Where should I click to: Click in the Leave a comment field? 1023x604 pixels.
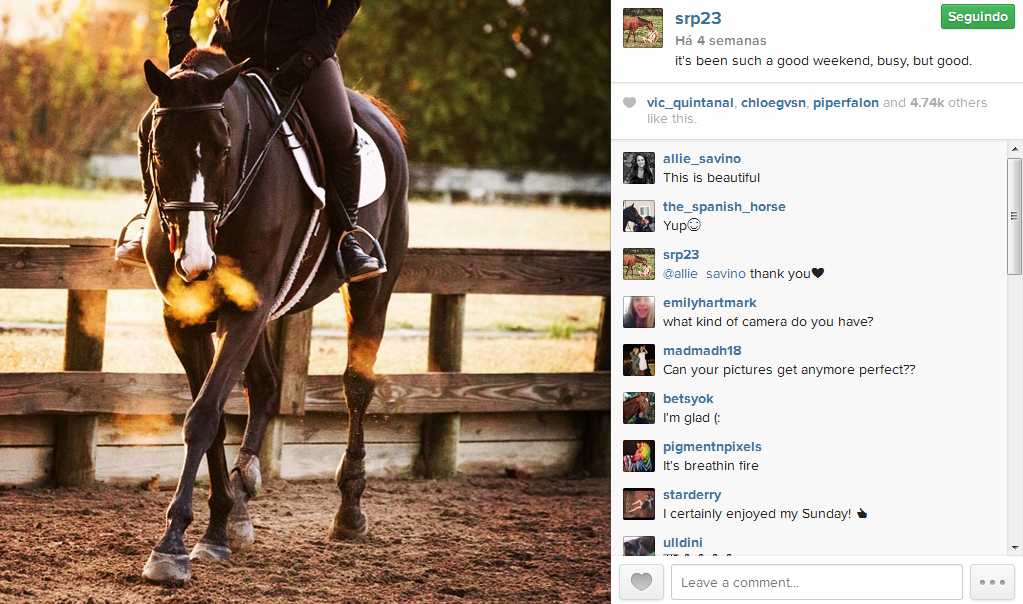click(816, 582)
